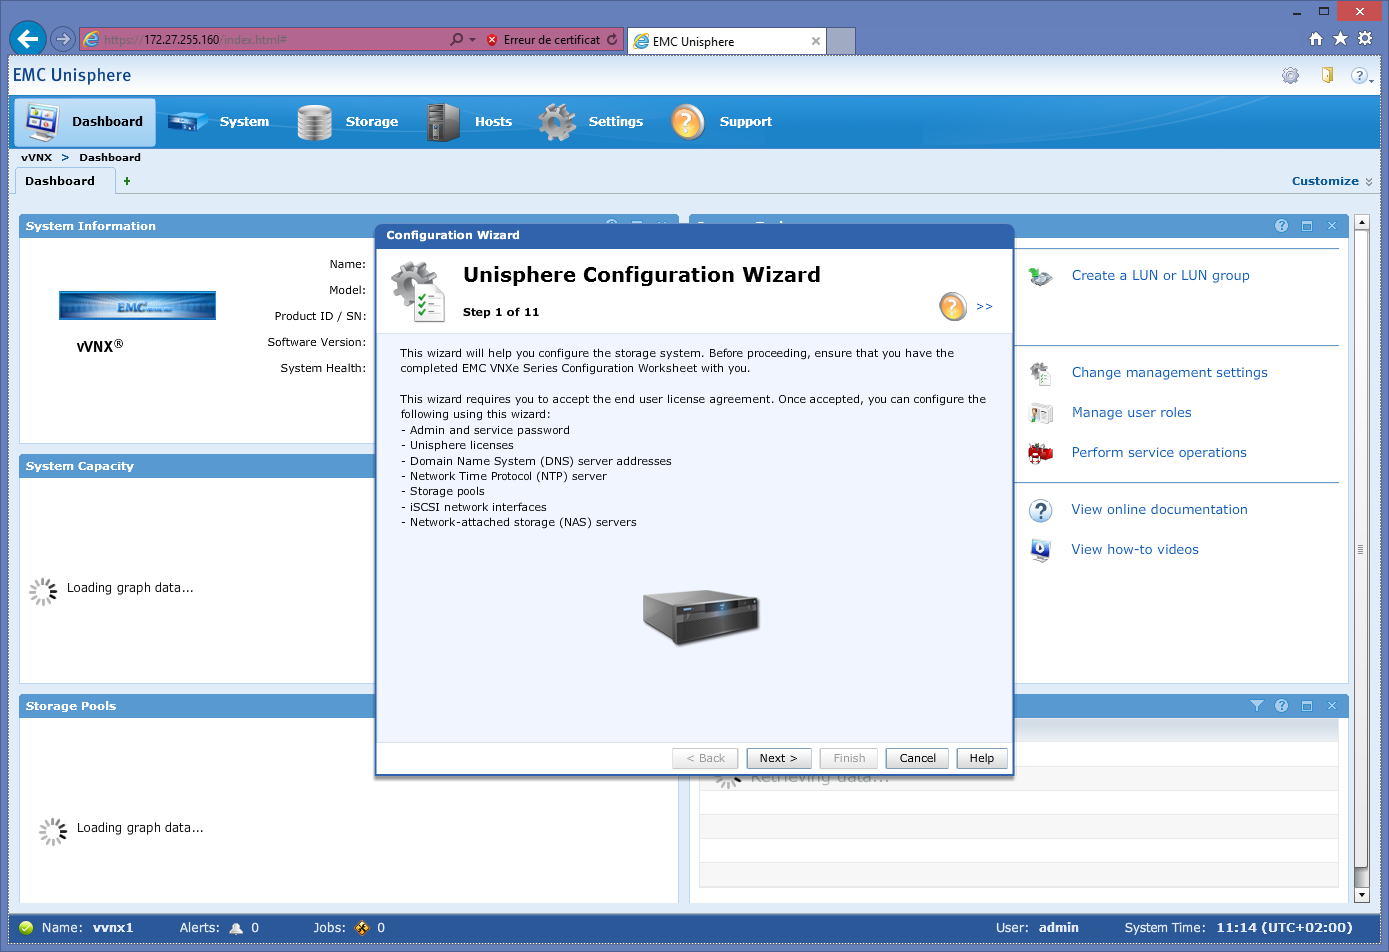This screenshot has height=952, width=1389.
Task: Click the View how-to videos link
Action: click(1134, 549)
